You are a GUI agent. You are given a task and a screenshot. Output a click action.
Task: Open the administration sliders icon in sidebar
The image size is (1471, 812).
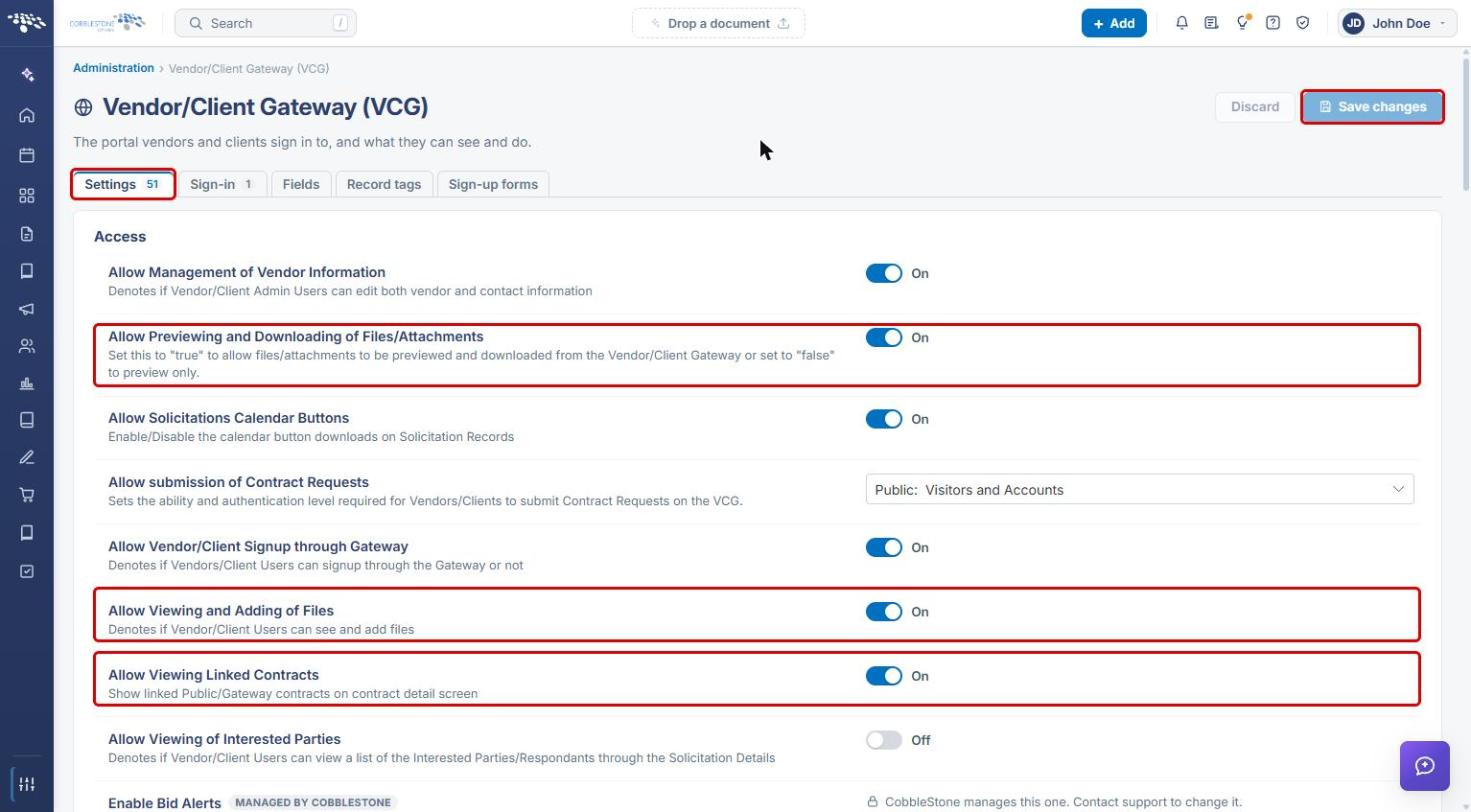click(27, 784)
